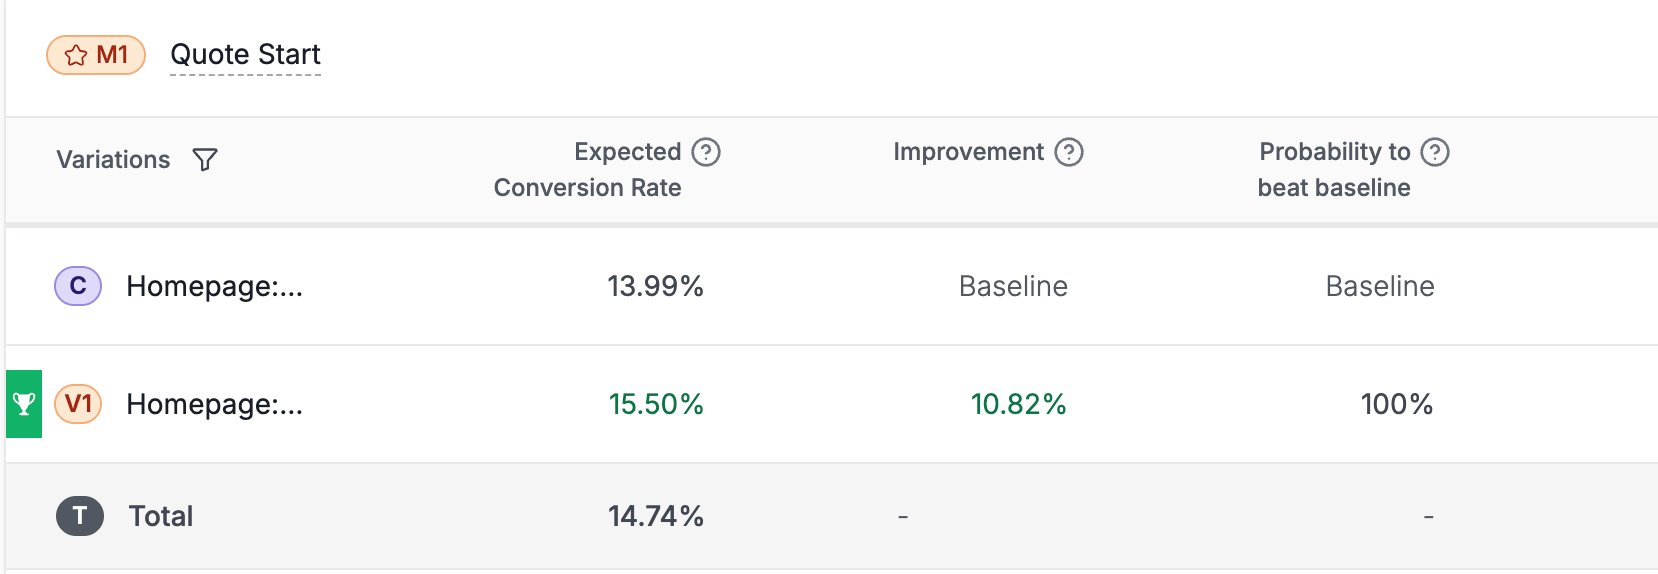1658x574 pixels.
Task: Click help icon beside Expected Conversion Rate
Action: (706, 152)
